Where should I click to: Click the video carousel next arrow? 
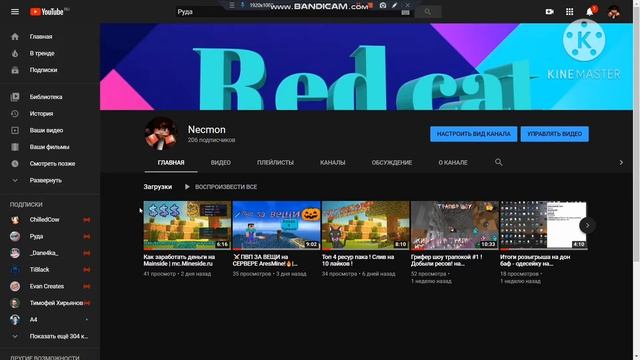[x=587, y=225]
